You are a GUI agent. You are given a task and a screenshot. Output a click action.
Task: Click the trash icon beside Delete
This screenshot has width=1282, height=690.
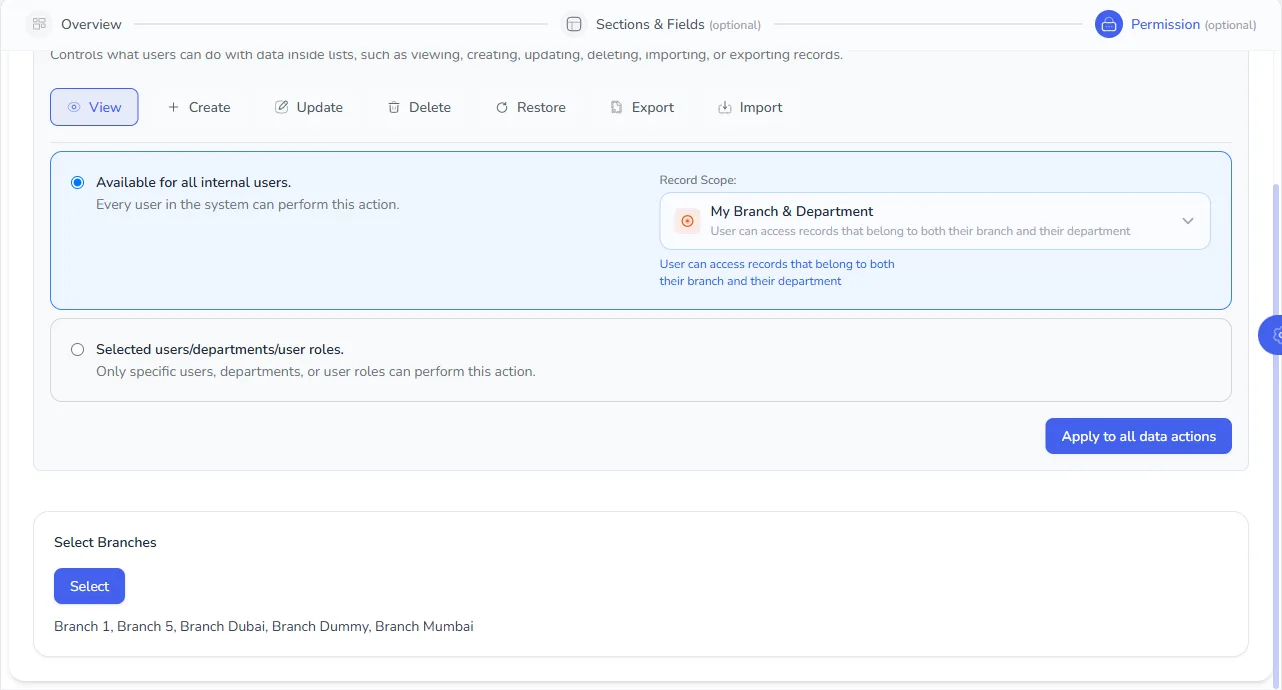pos(394,107)
